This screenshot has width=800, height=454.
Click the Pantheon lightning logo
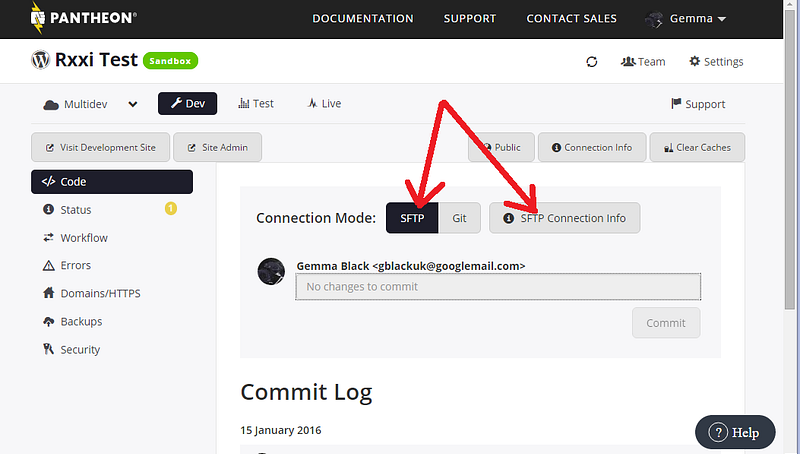(37, 17)
